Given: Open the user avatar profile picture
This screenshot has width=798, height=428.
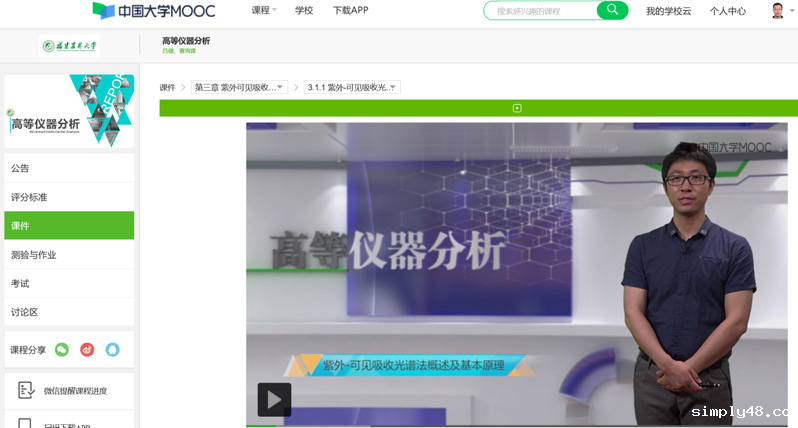Looking at the screenshot, I should pos(778,11).
